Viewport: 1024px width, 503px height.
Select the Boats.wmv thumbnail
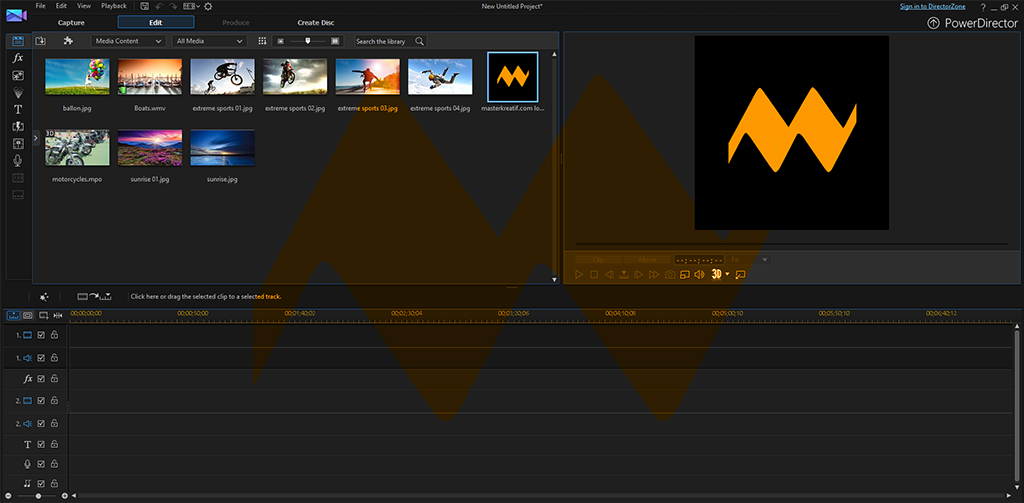150,77
